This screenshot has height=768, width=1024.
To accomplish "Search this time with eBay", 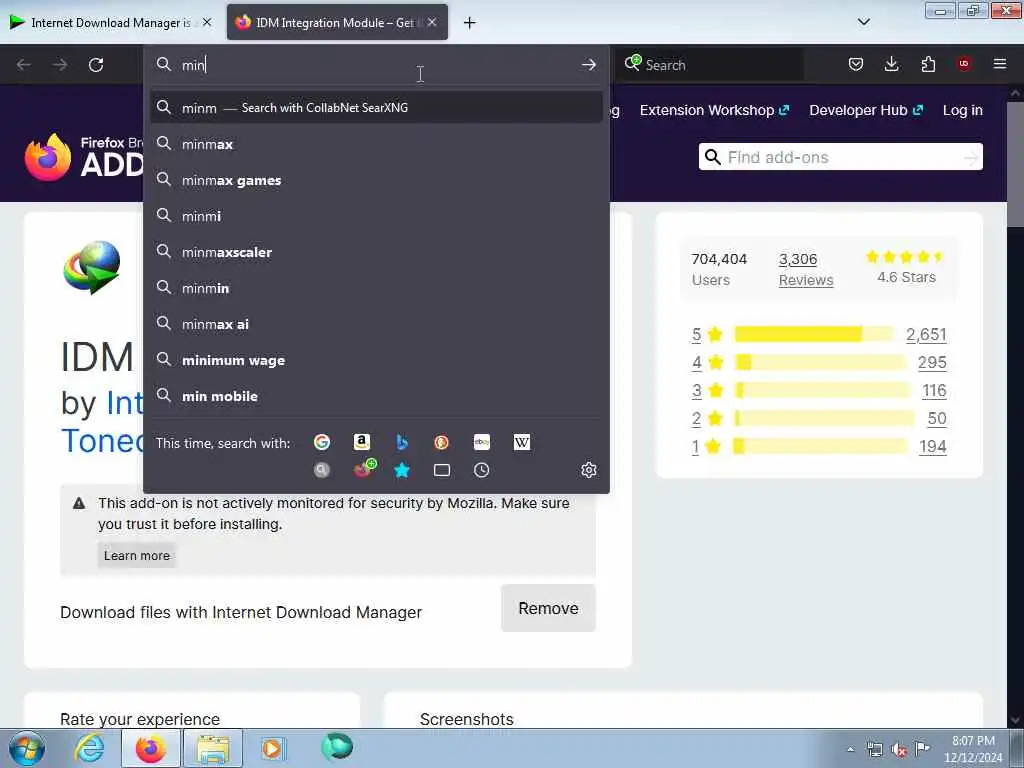I will click(481, 442).
